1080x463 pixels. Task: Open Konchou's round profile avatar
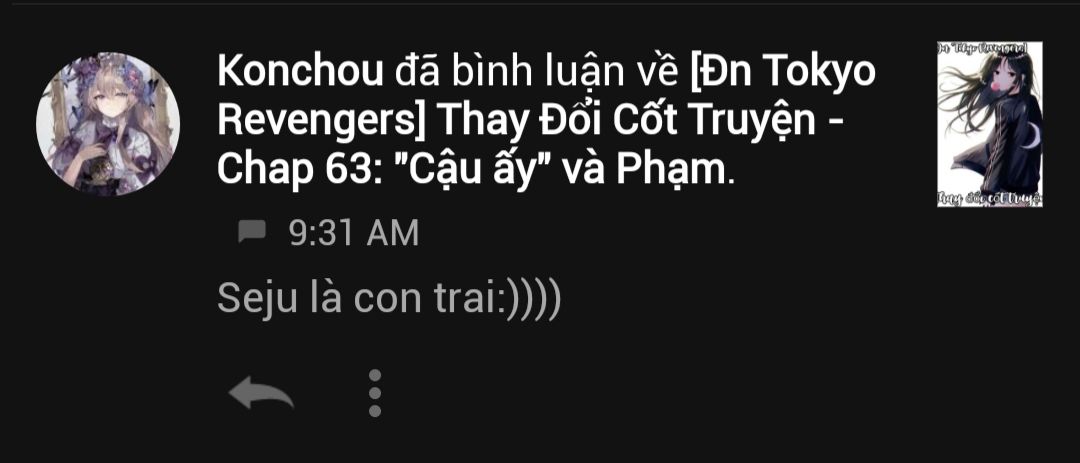coord(108,124)
